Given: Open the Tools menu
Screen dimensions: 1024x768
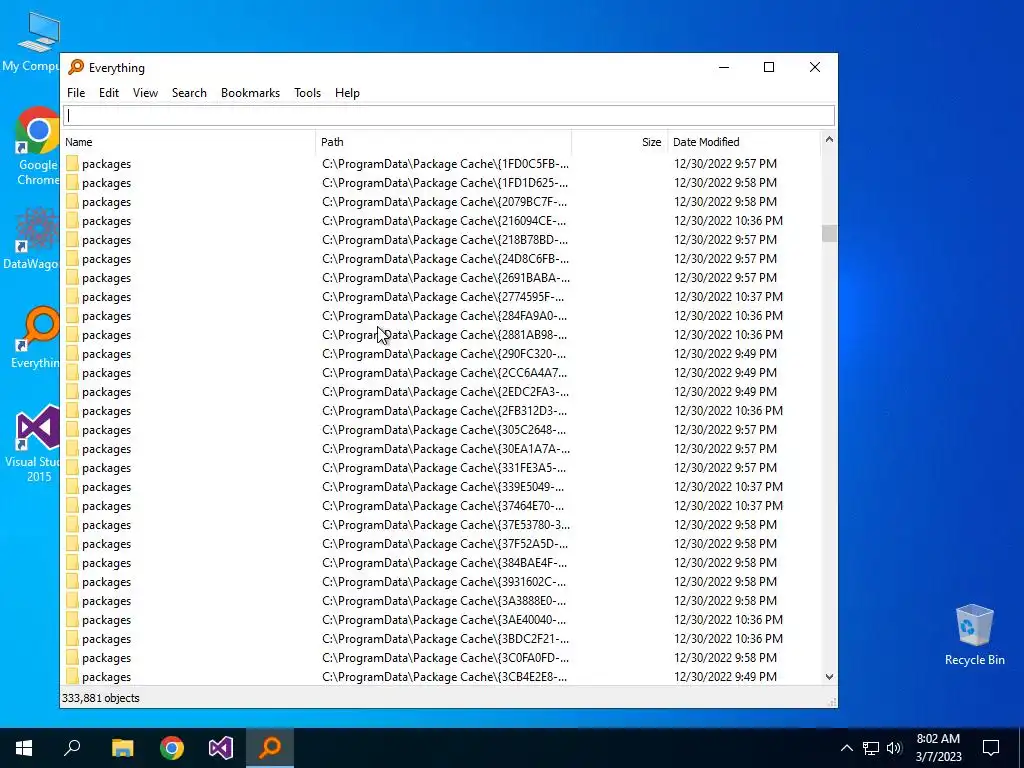Looking at the screenshot, I should pyautogui.click(x=307, y=93).
